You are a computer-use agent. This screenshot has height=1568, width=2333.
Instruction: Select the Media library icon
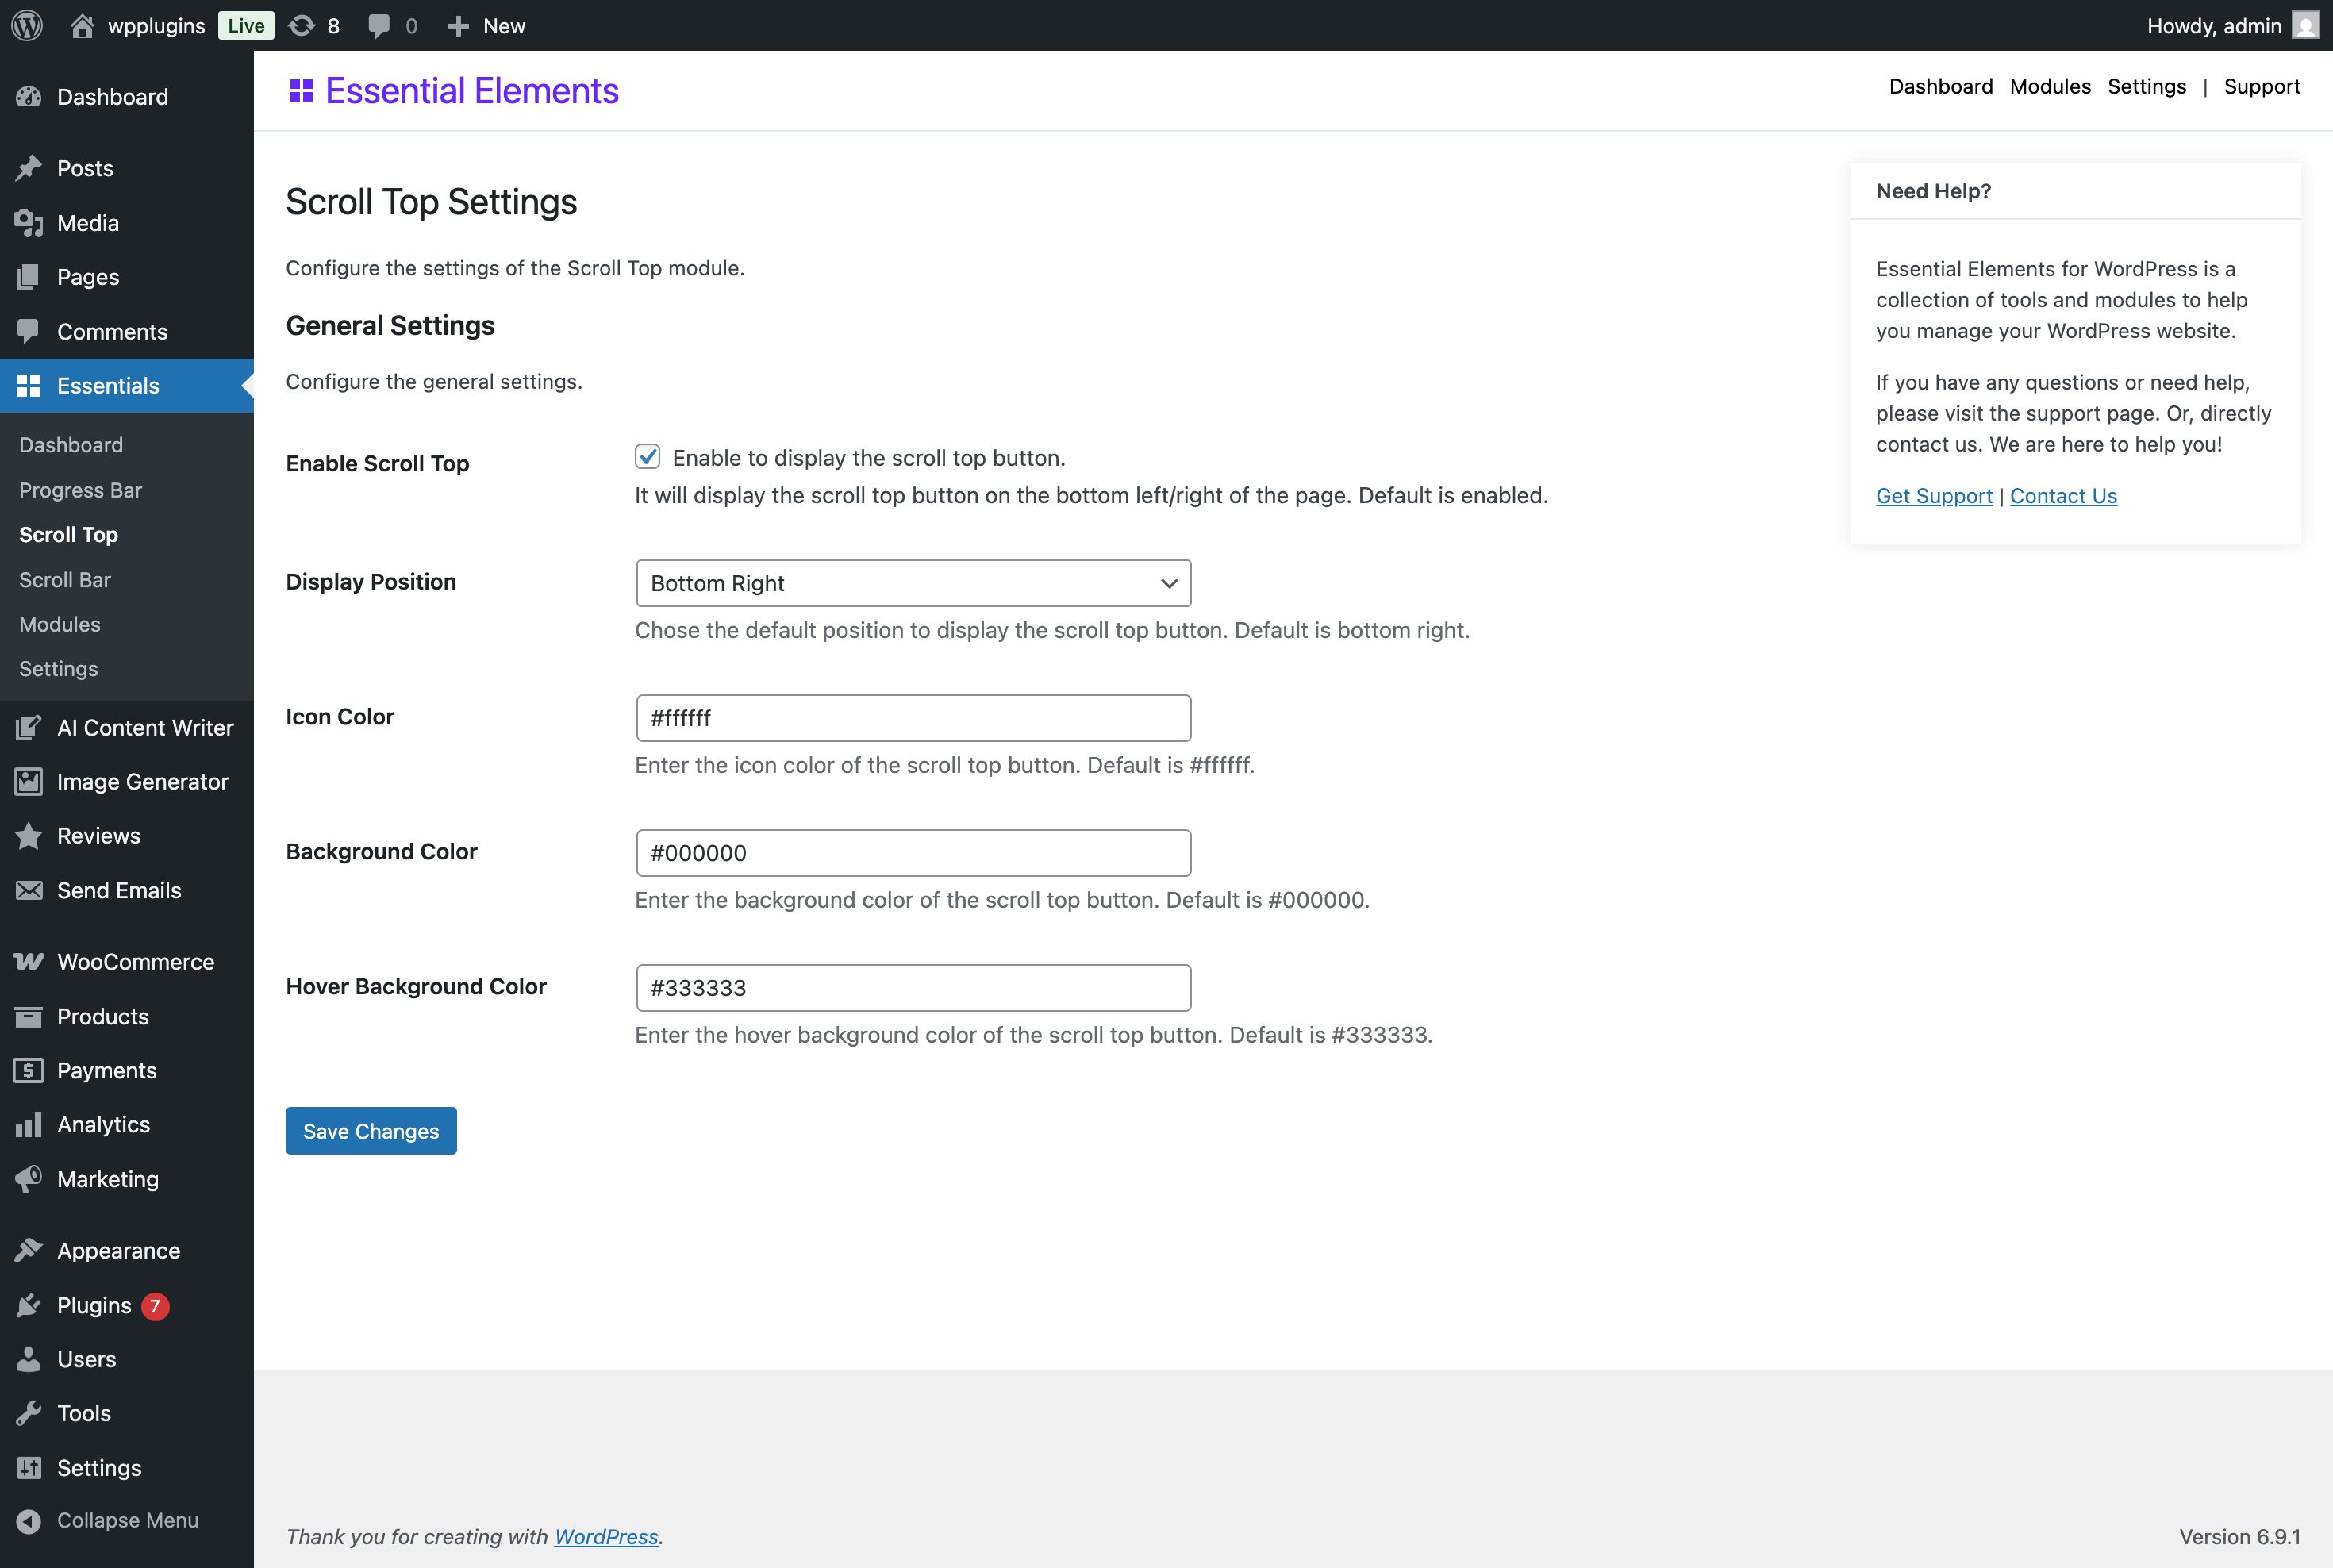pyautogui.click(x=29, y=222)
